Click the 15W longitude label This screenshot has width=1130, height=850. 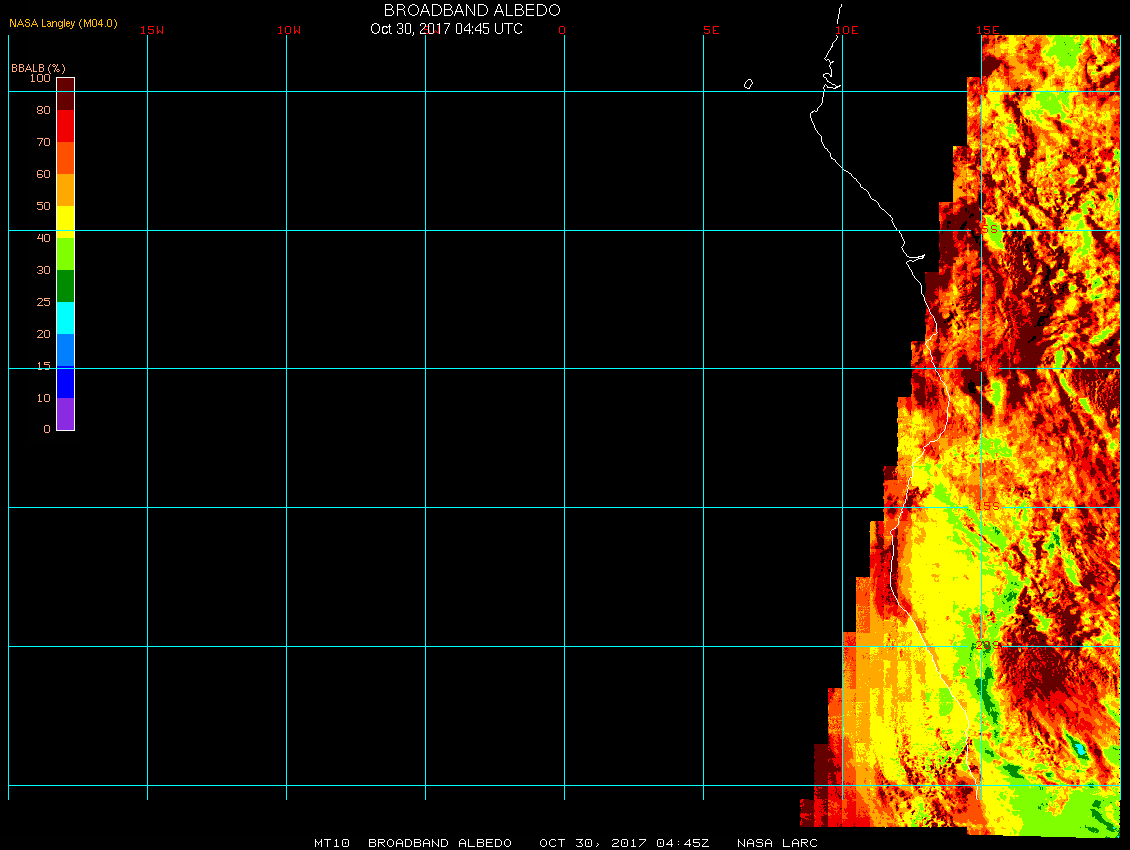click(x=152, y=30)
